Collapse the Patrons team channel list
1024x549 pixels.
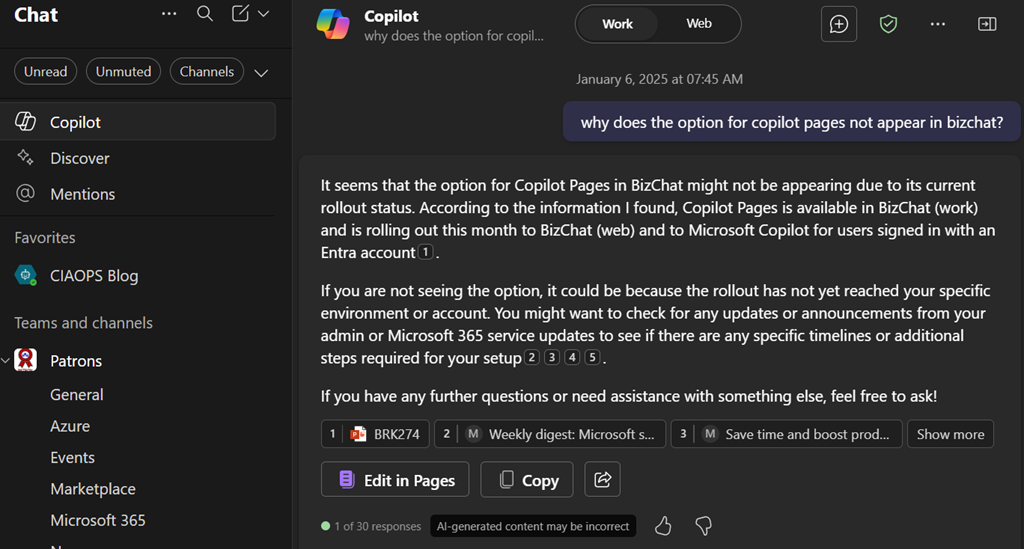click(6, 361)
